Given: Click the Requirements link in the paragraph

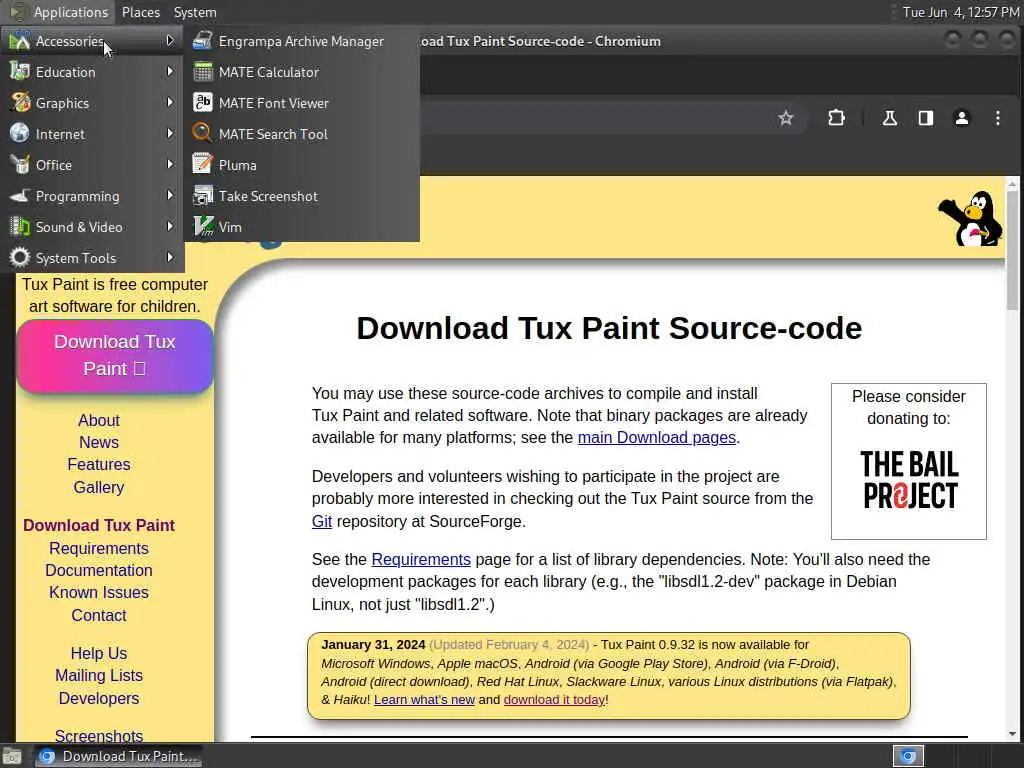Looking at the screenshot, I should (x=421, y=560).
